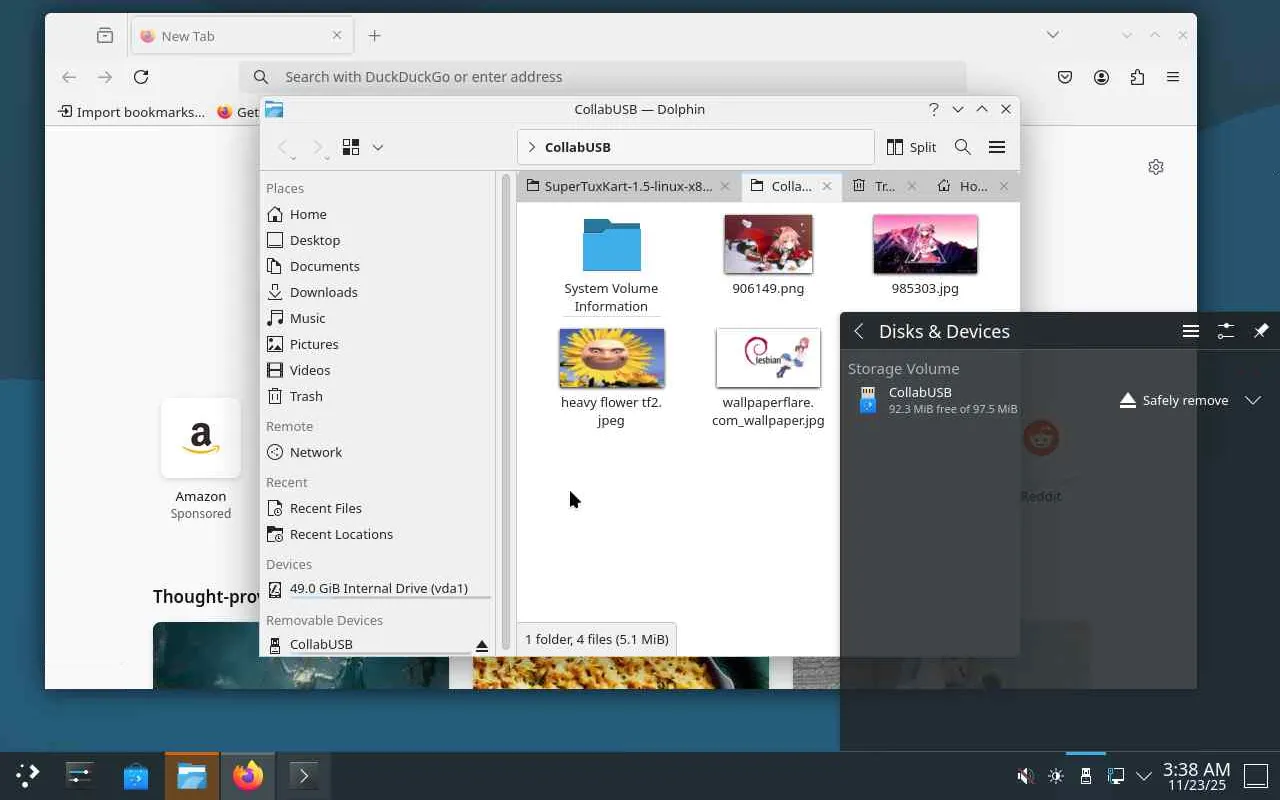Open Dolphin's hamburger menu
Viewport: 1280px width, 800px height.
997,147
